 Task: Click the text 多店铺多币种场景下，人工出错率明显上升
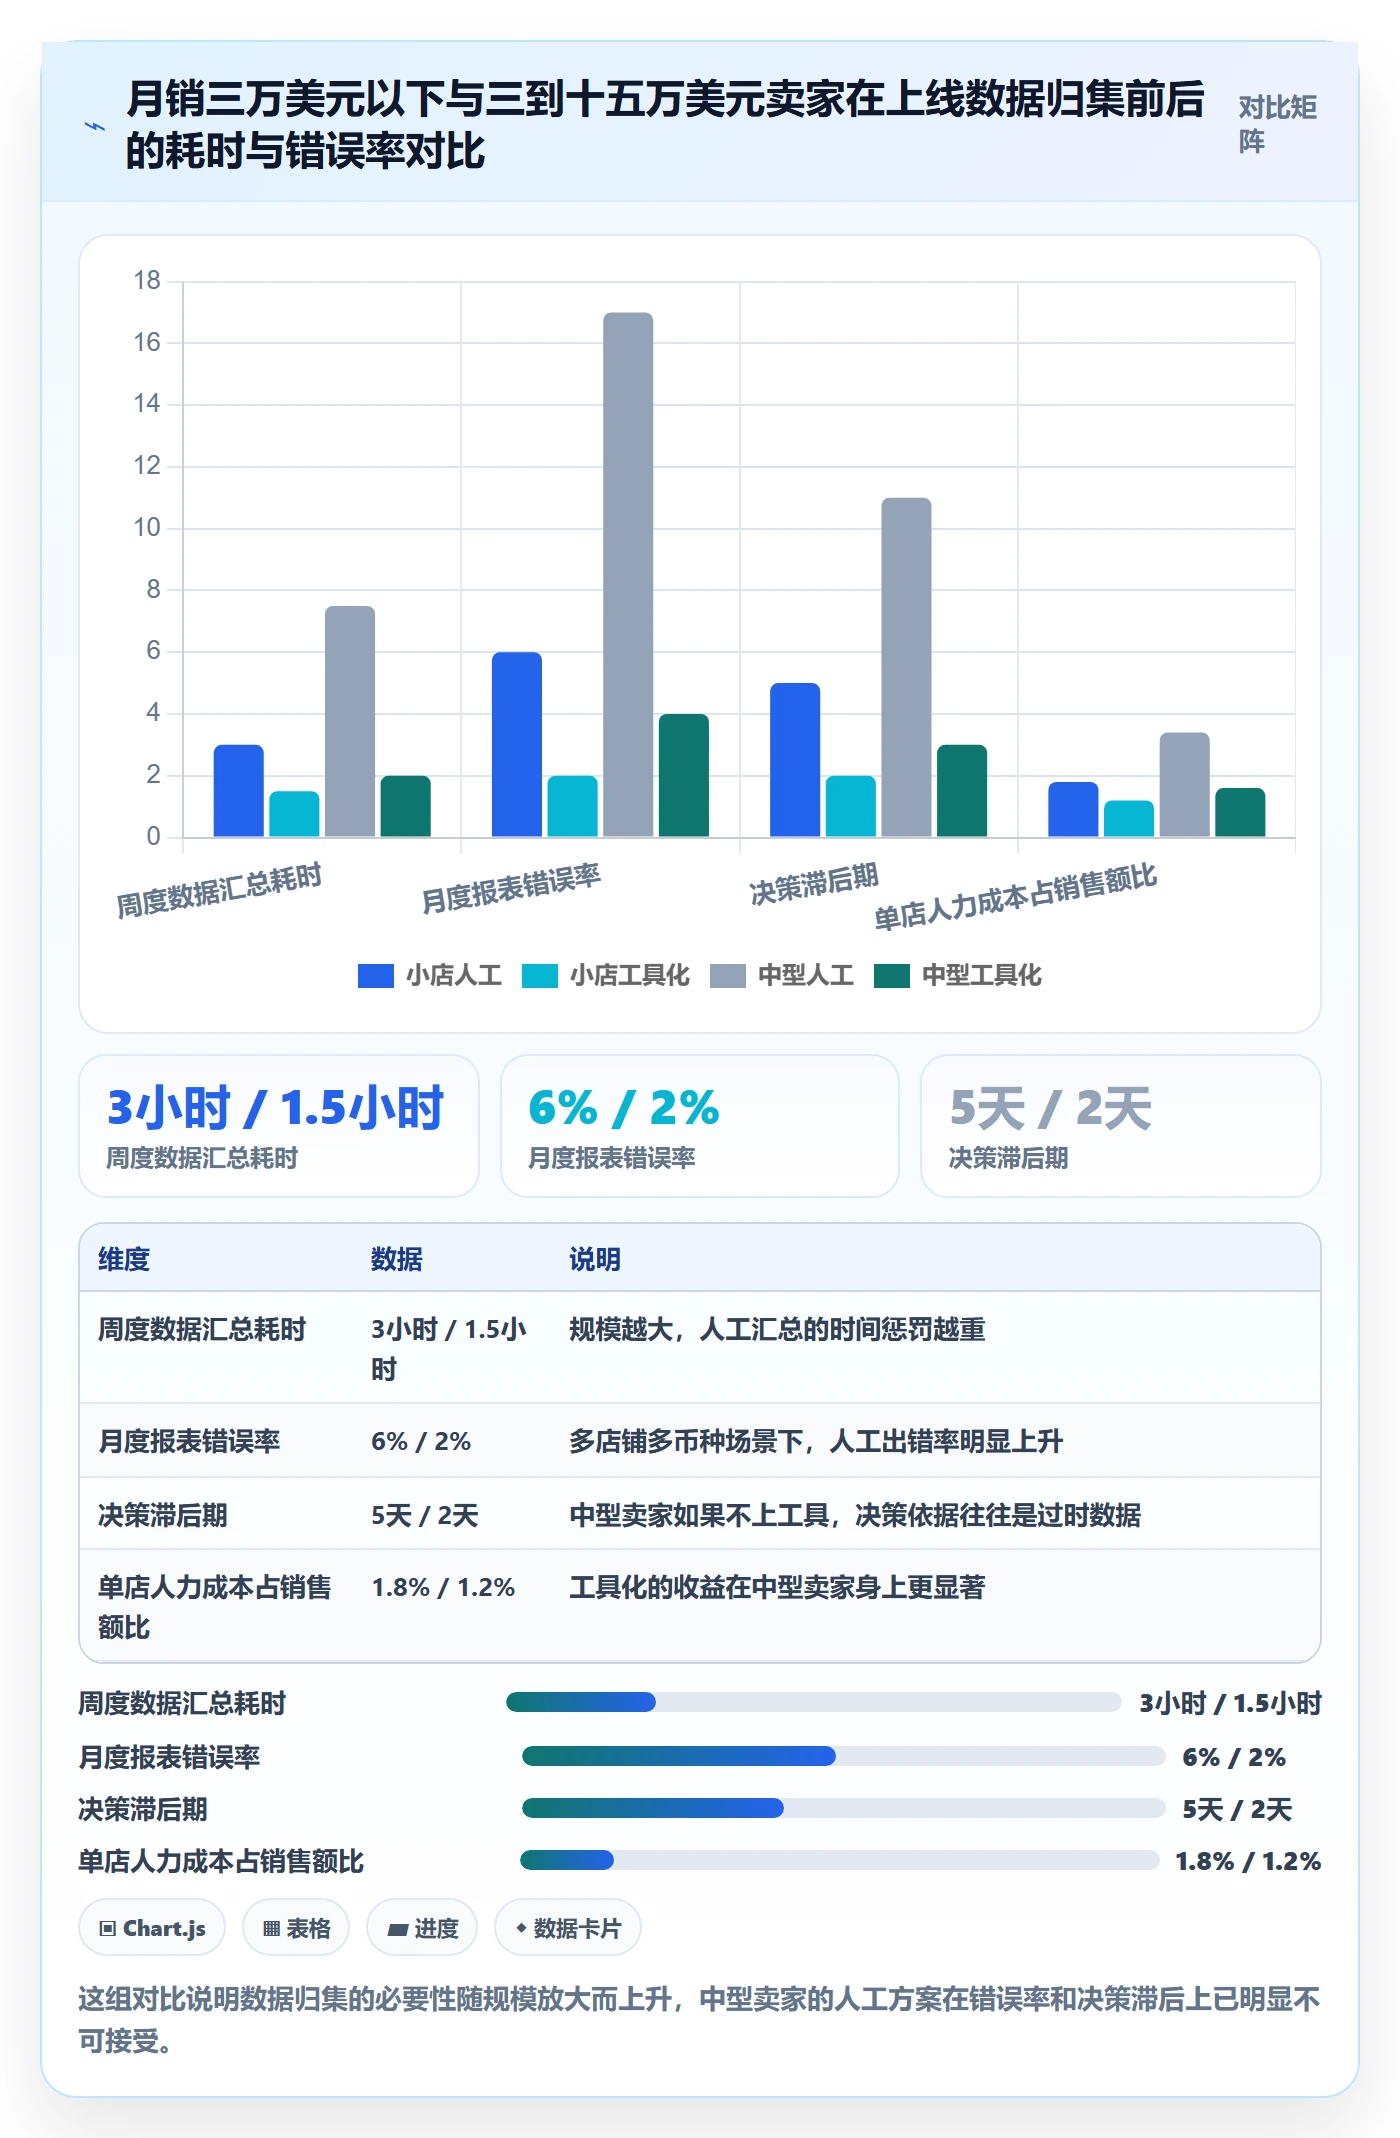pos(816,1441)
